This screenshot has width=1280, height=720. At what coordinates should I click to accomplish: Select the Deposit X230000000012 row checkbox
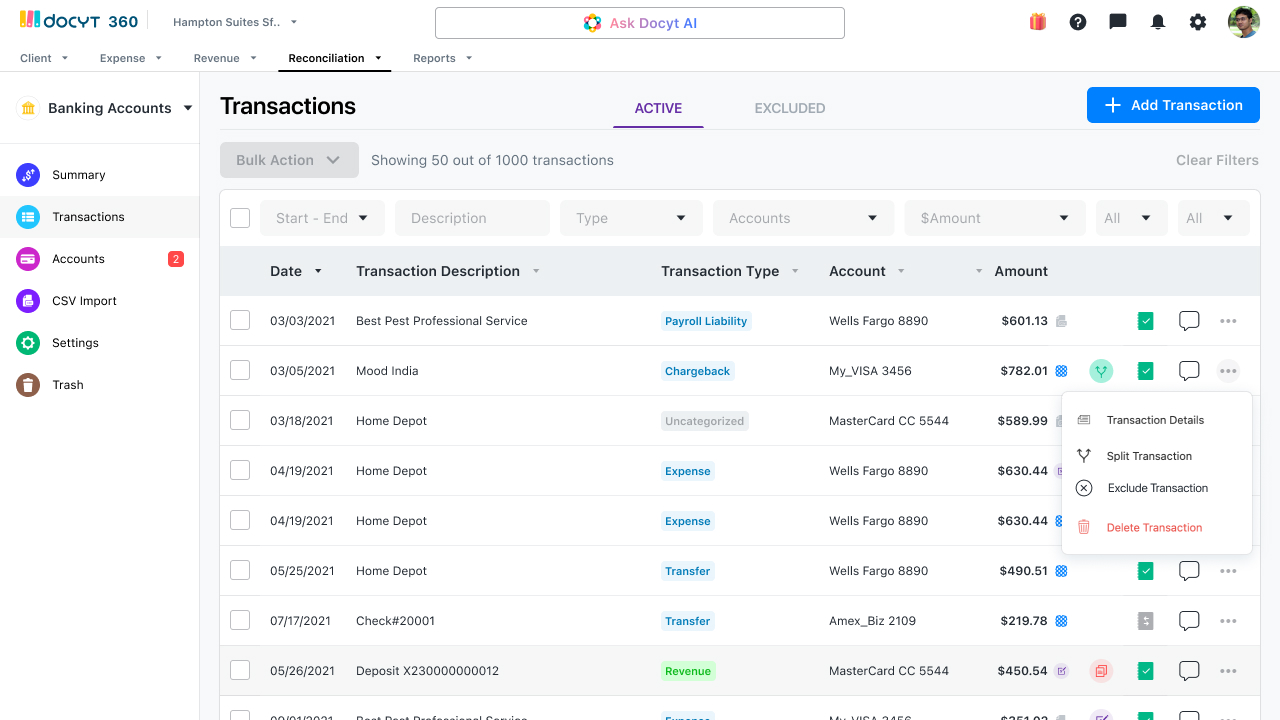pos(240,670)
